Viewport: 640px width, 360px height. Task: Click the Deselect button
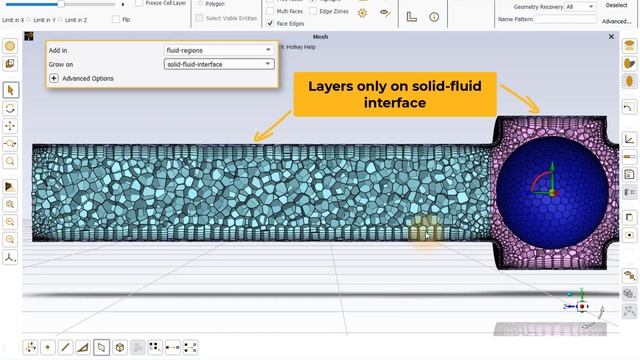pos(616,5)
